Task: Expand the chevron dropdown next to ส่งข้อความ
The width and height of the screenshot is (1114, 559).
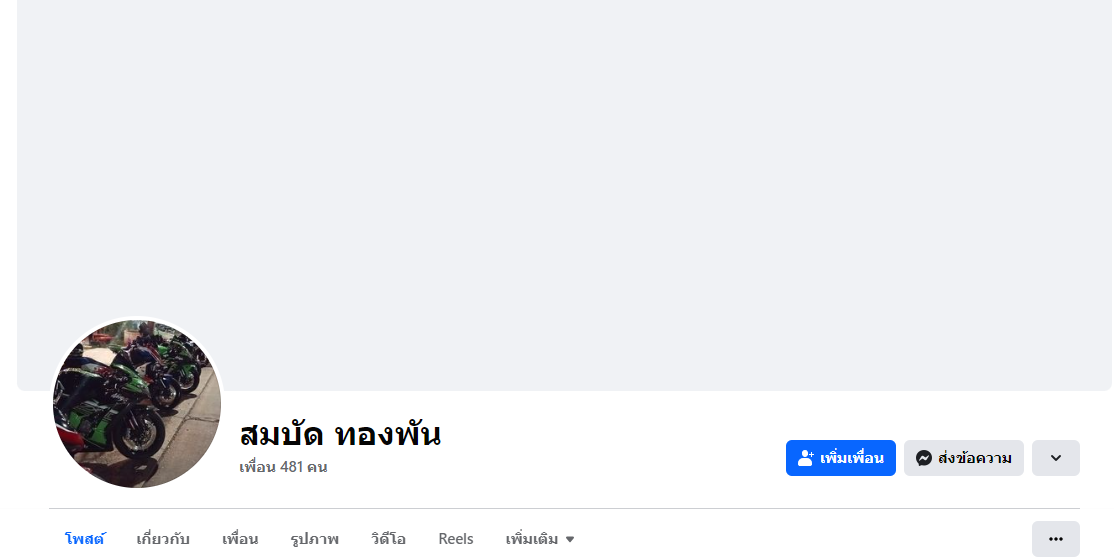Action: [x=1055, y=458]
